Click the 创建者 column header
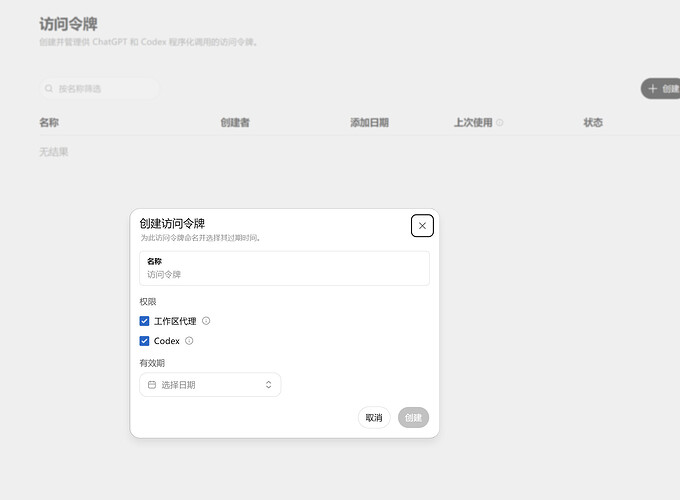680x500 pixels. [x=235, y=123]
